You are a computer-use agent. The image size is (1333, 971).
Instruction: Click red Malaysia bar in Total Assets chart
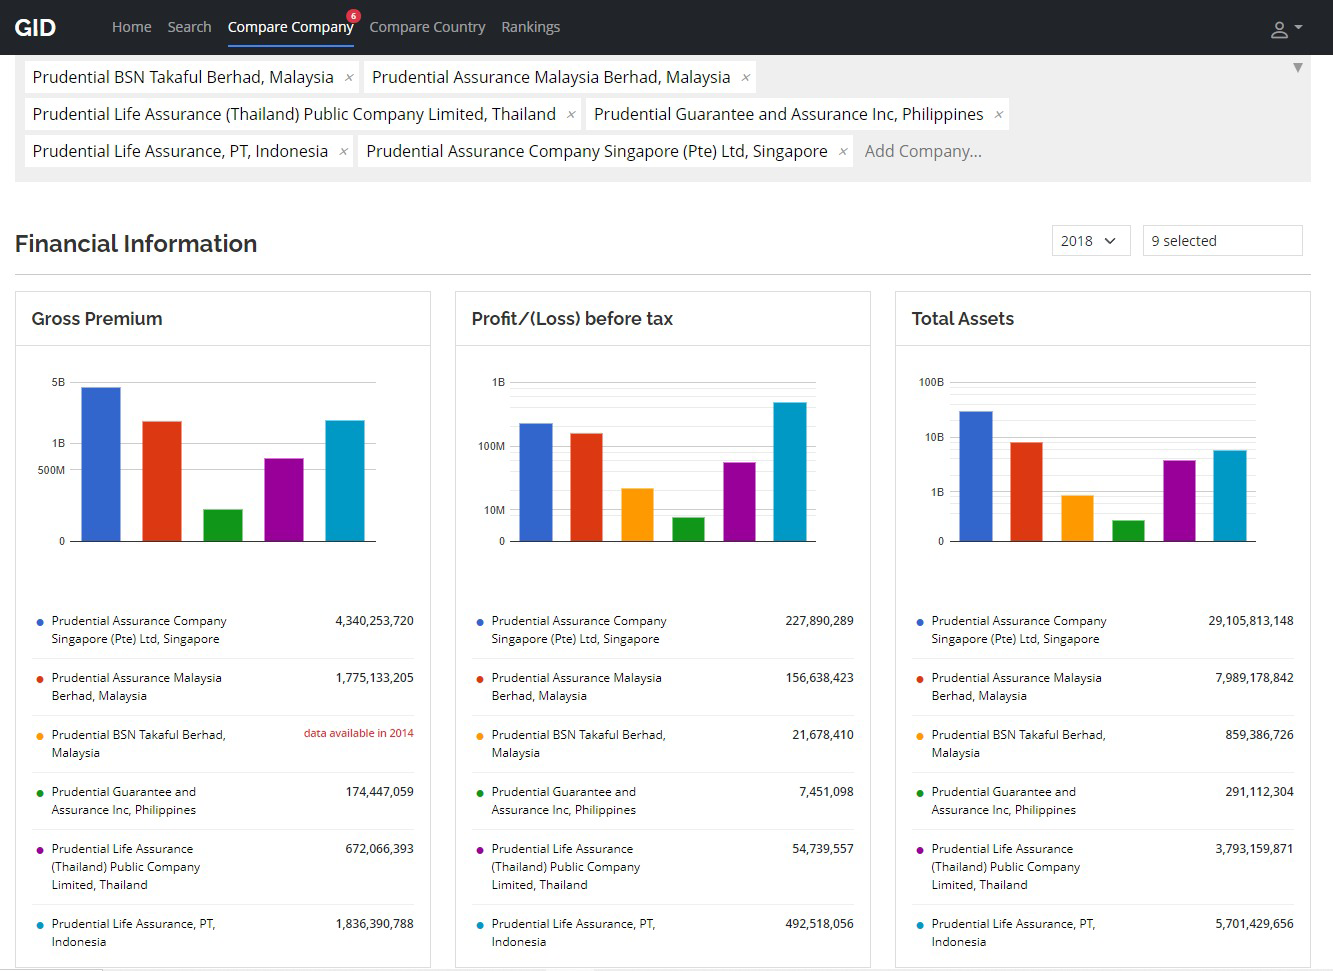point(1026,492)
